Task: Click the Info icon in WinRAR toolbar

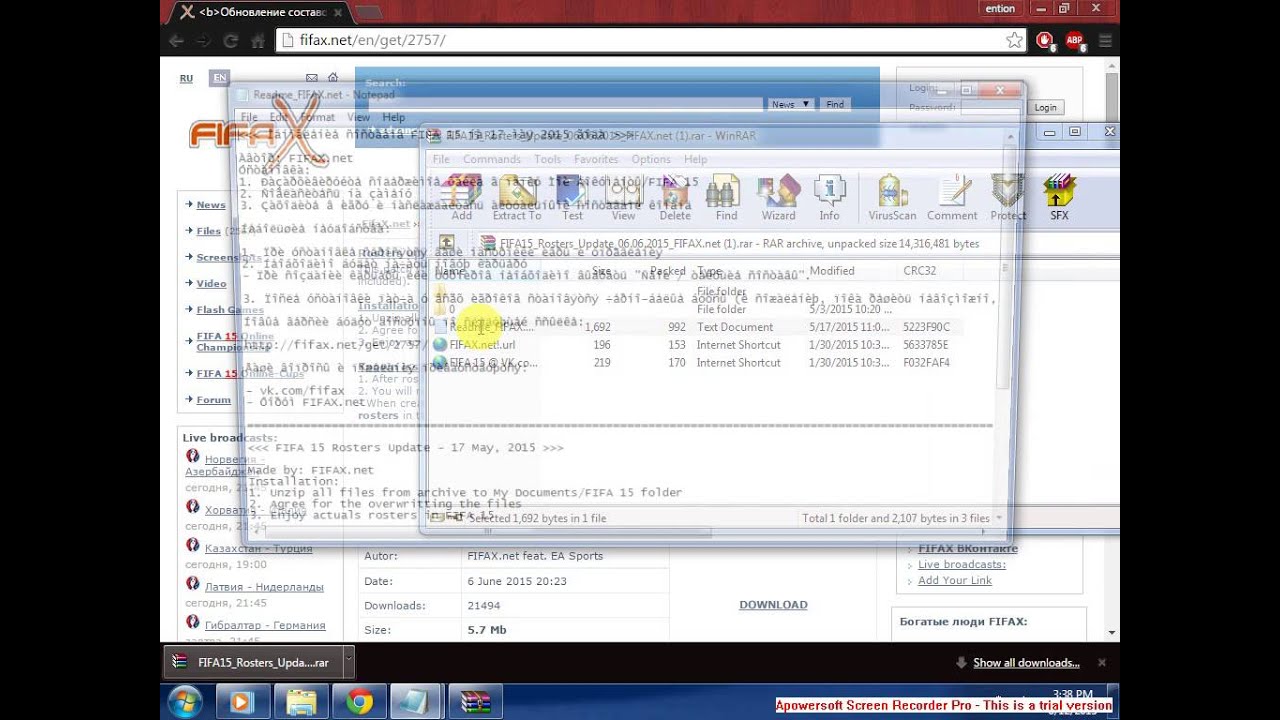Action: click(x=830, y=196)
